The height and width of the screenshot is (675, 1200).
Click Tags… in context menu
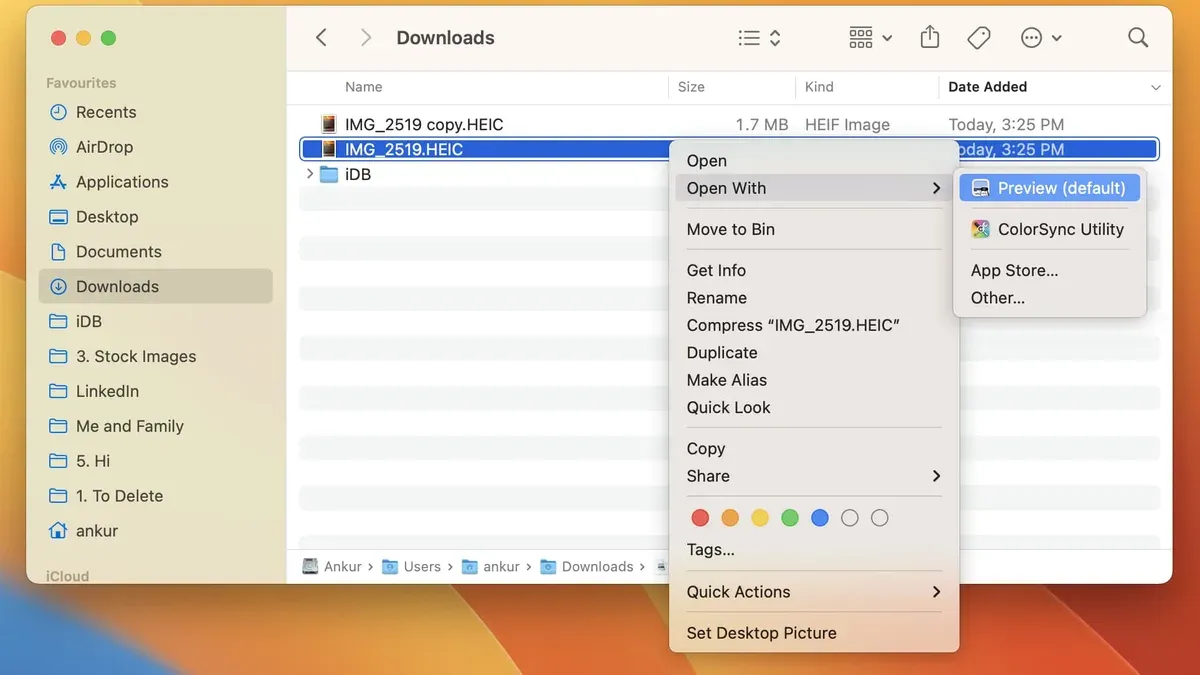(x=814, y=549)
